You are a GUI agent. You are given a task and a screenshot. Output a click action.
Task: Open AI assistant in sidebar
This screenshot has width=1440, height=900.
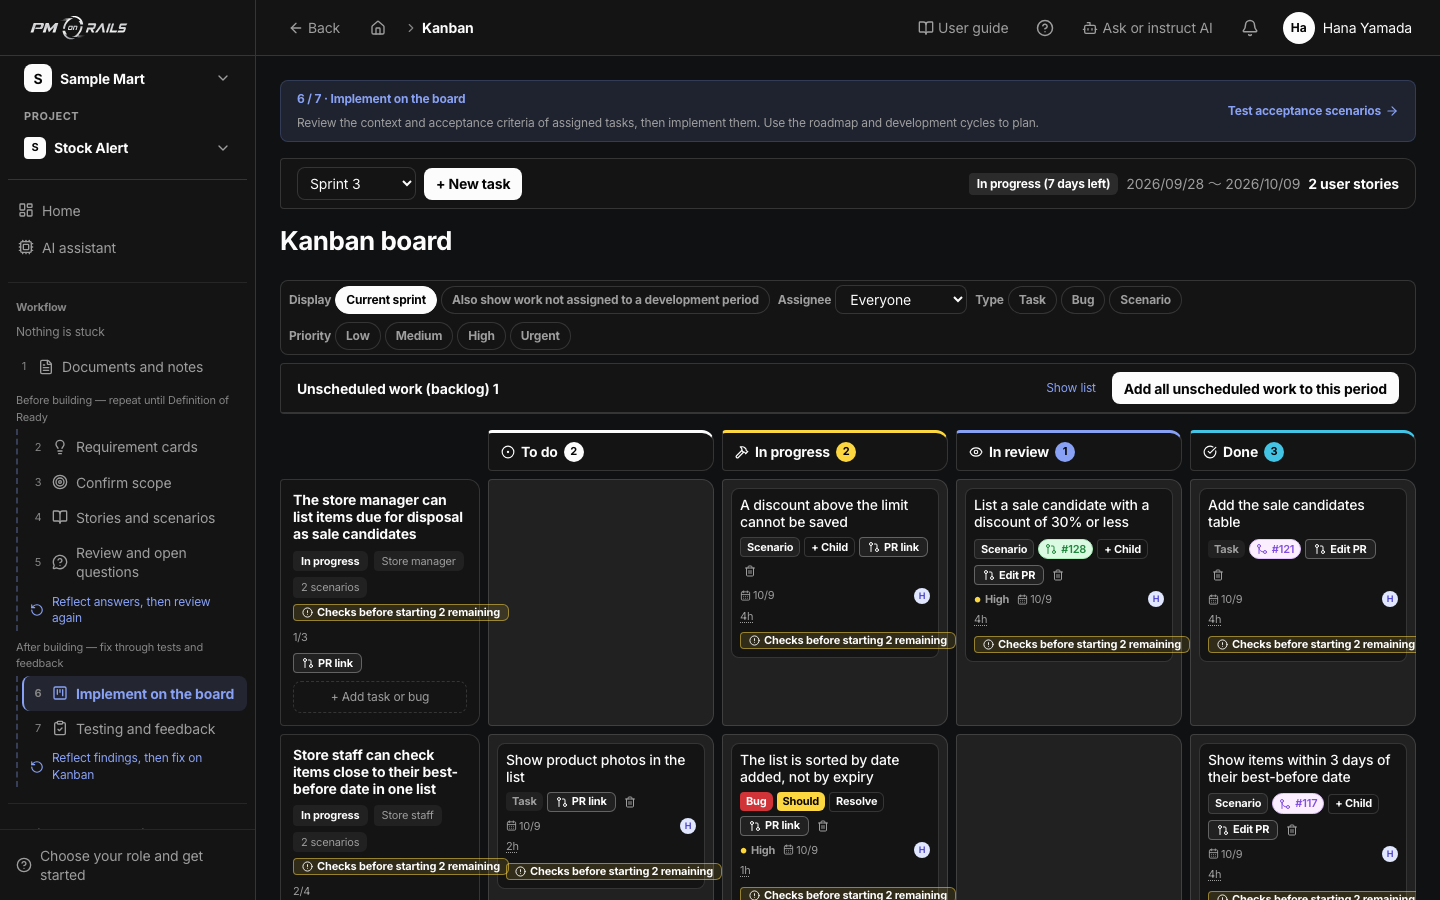tap(126, 248)
